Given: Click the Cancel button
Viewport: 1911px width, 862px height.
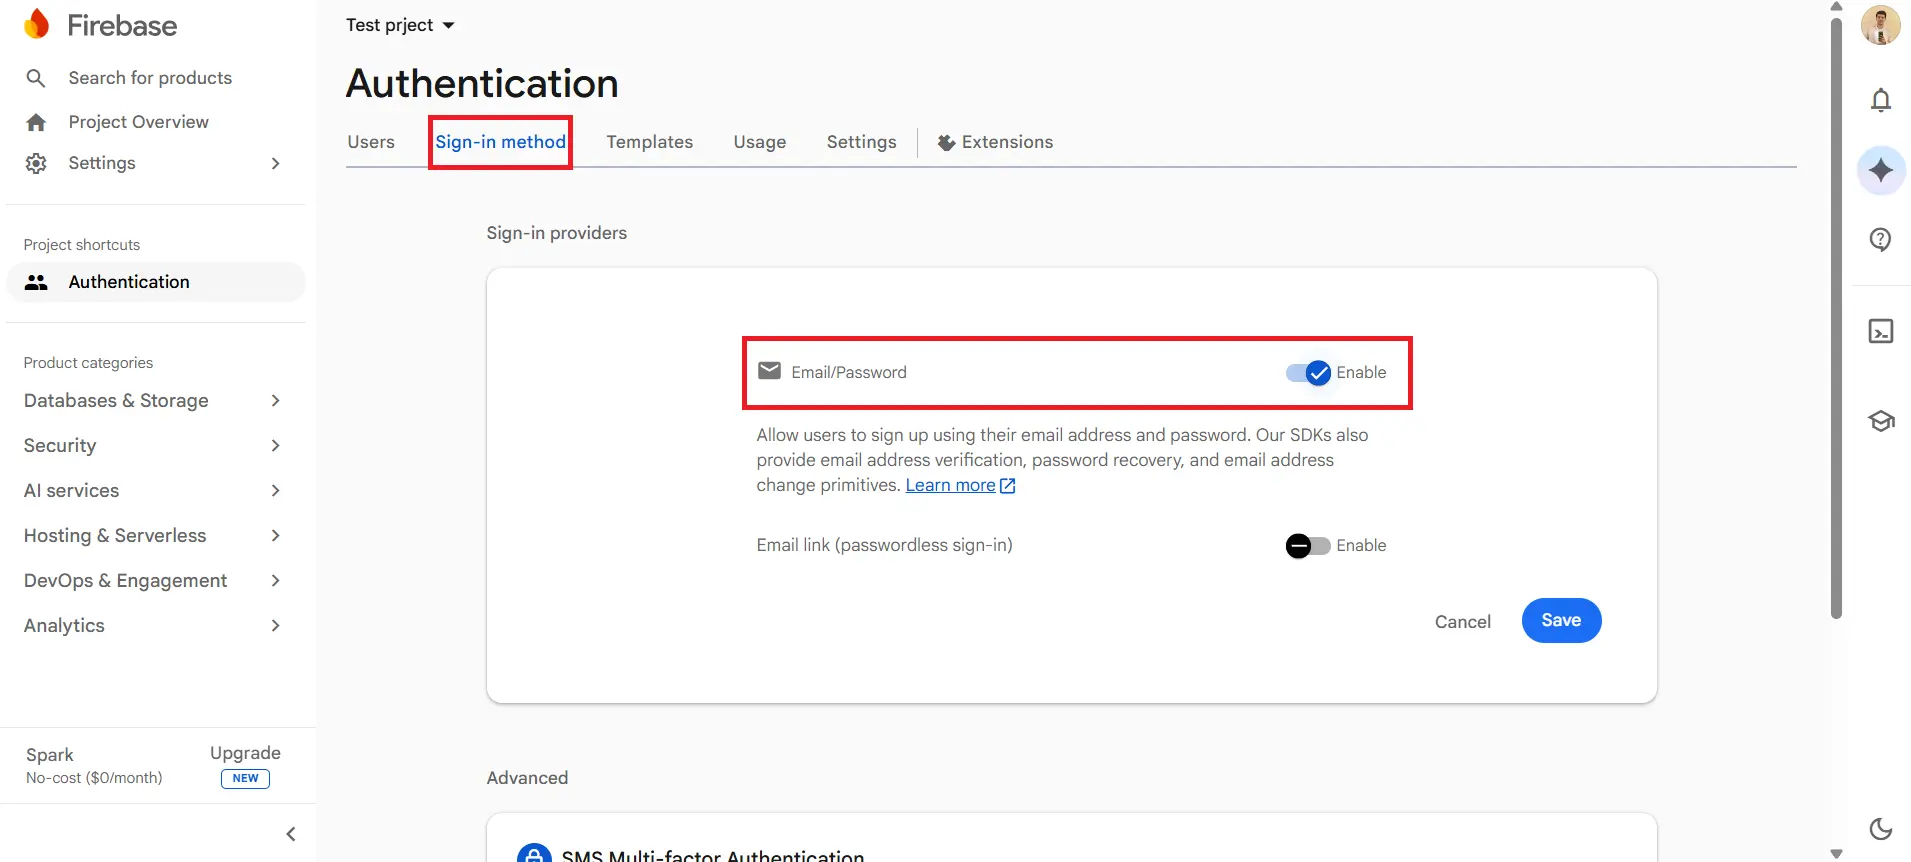Looking at the screenshot, I should click(x=1463, y=622).
